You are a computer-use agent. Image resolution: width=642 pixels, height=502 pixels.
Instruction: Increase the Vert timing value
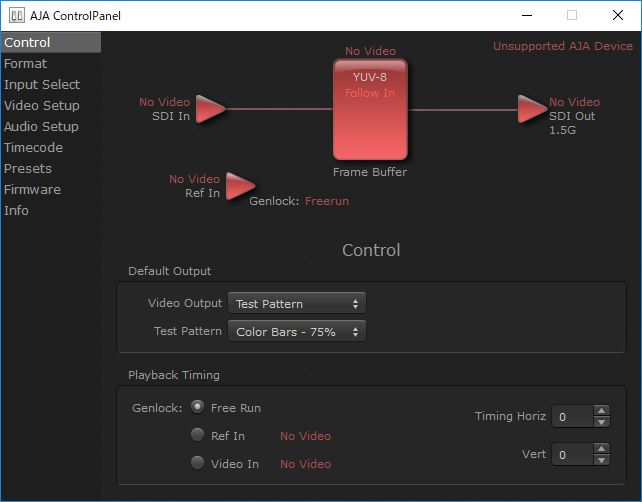coord(601,449)
